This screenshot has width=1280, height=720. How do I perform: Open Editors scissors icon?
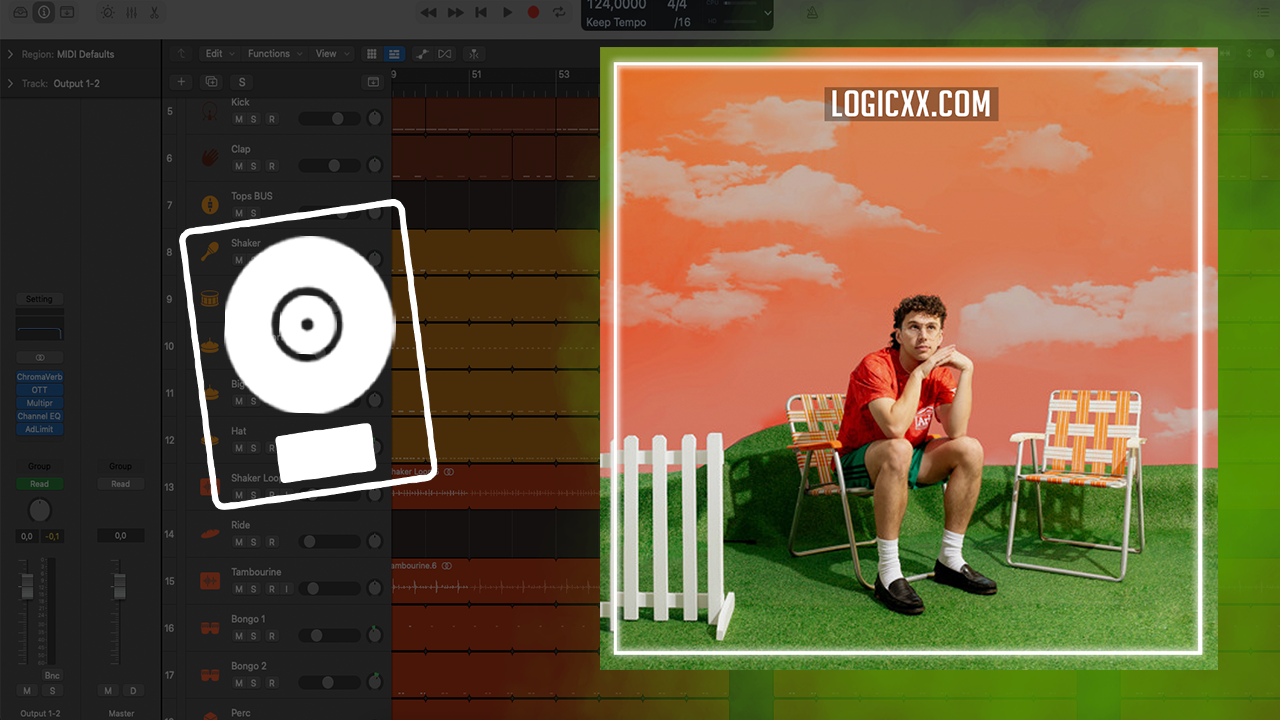(x=154, y=12)
